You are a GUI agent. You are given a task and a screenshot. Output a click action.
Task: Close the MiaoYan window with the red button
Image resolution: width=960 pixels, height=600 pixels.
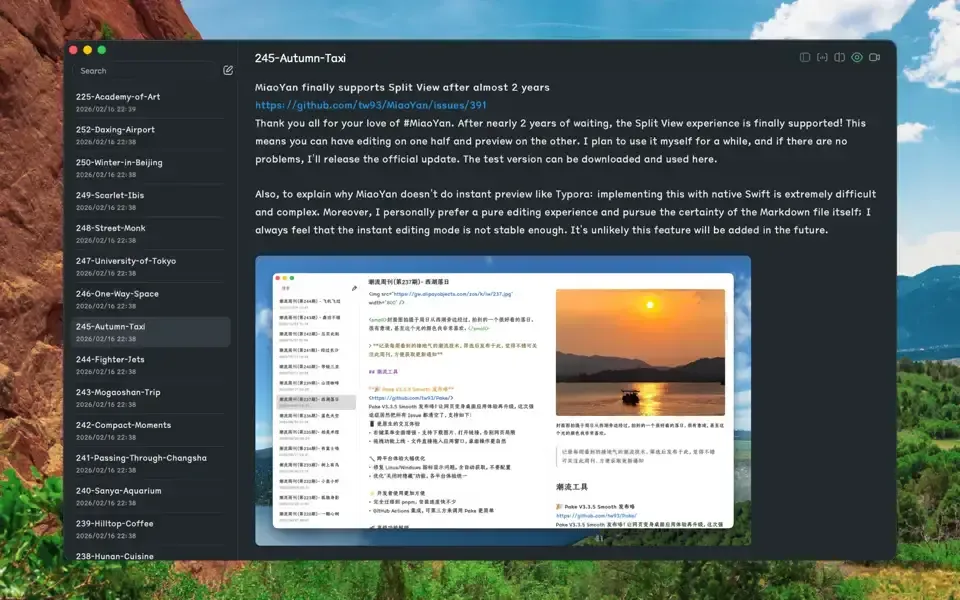pos(73,50)
